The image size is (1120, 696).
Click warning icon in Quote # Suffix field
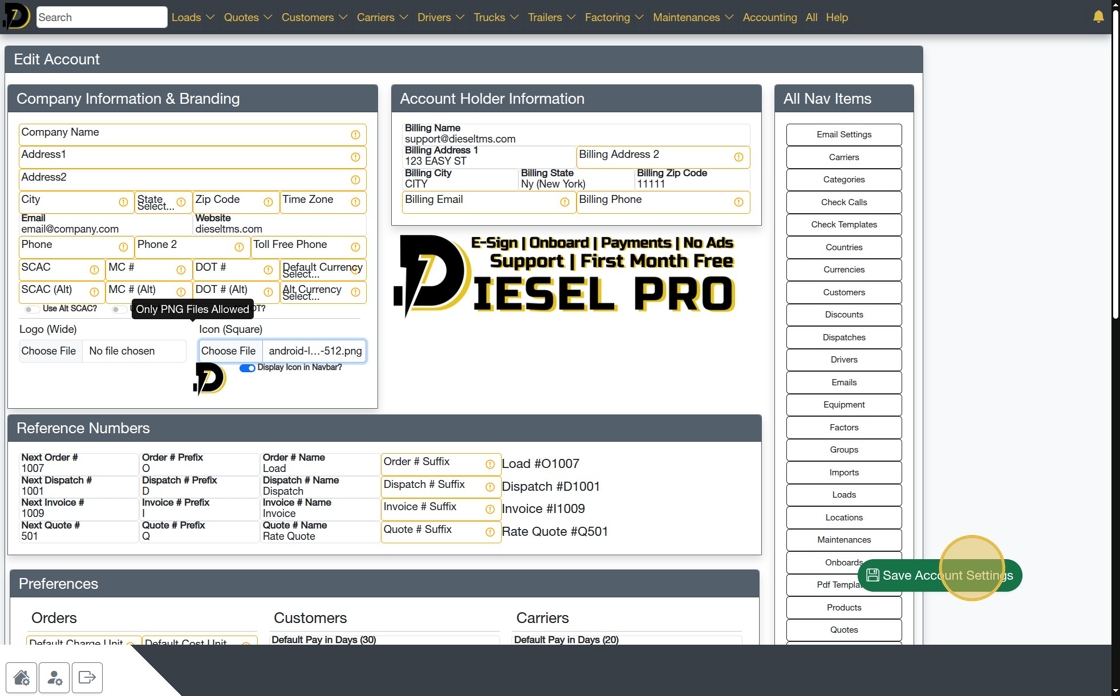(490, 532)
